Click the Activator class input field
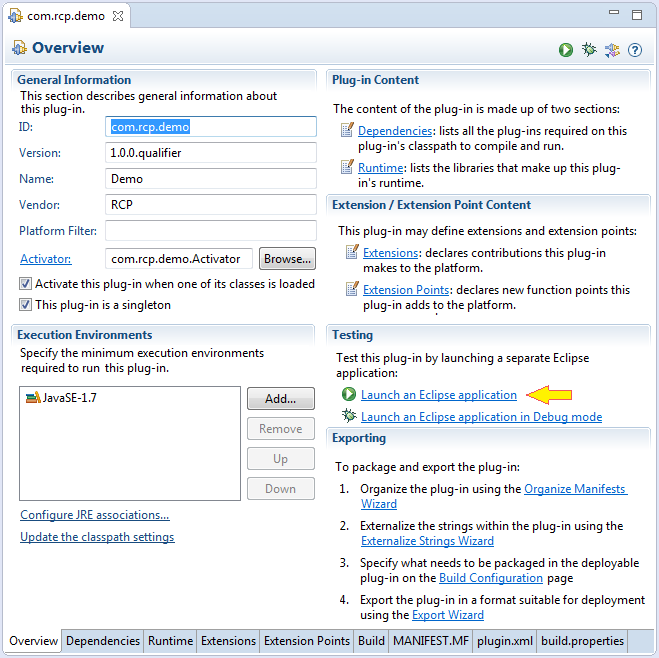The image size is (659, 658). coord(179,258)
